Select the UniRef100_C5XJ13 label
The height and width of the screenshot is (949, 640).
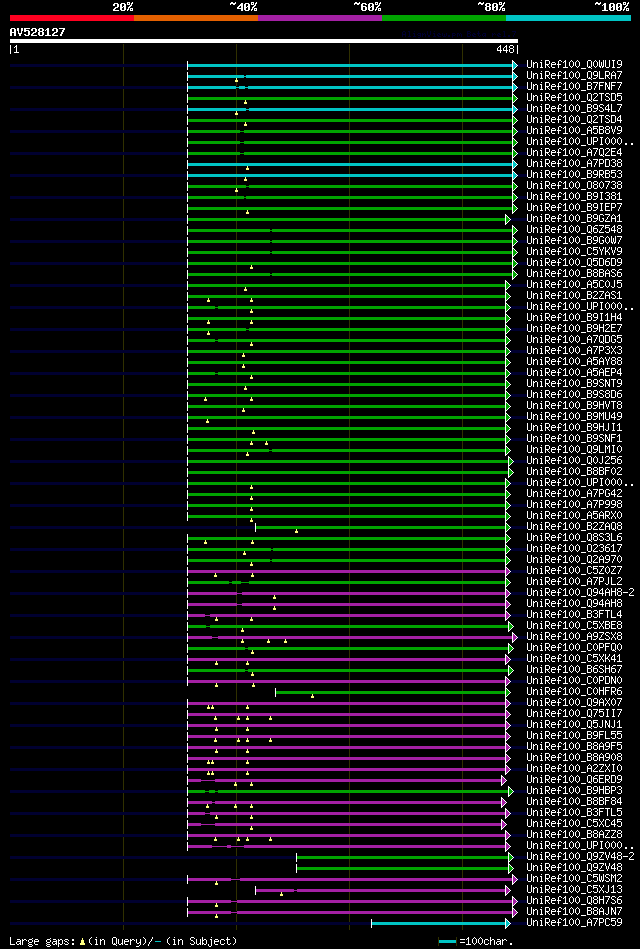pyautogui.click(x=575, y=890)
